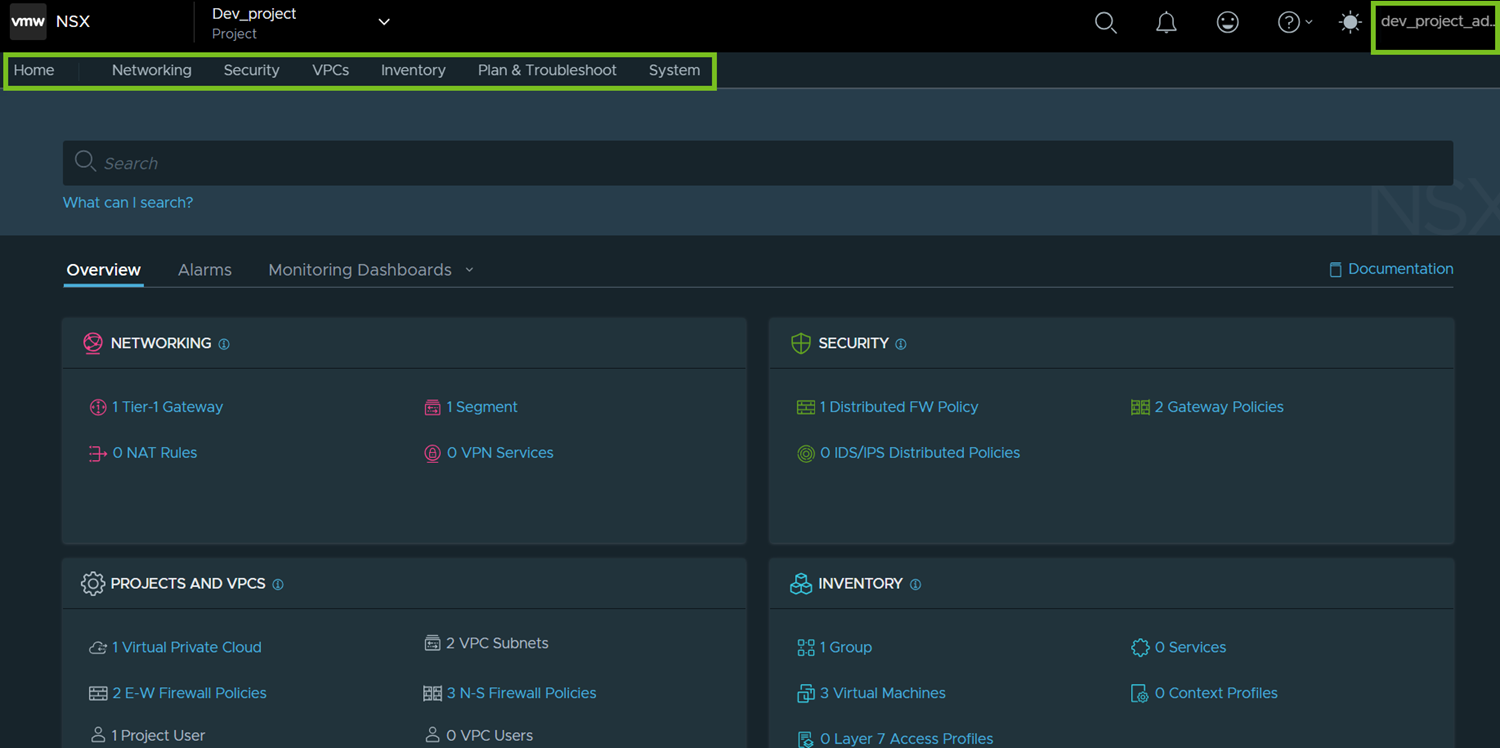The image size is (1500, 748).
Task: Click the Projects and VPCs gear icon
Action: tap(93, 583)
